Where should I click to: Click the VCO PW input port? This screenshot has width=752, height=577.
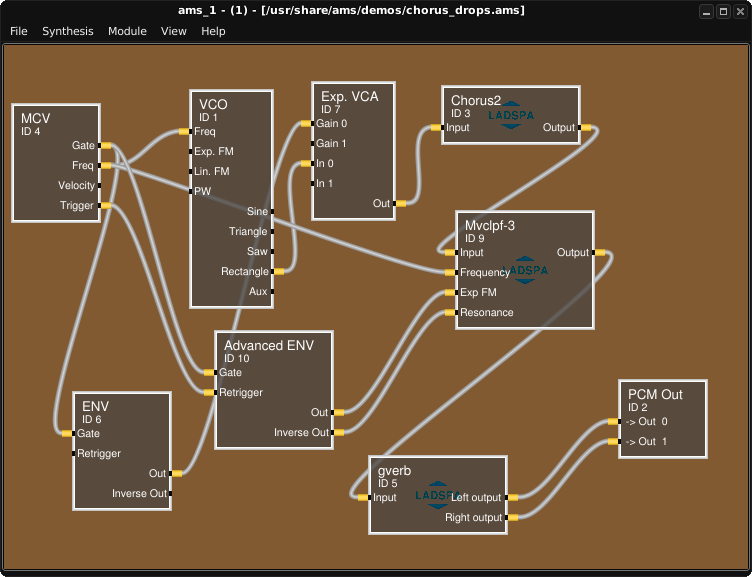(191, 191)
